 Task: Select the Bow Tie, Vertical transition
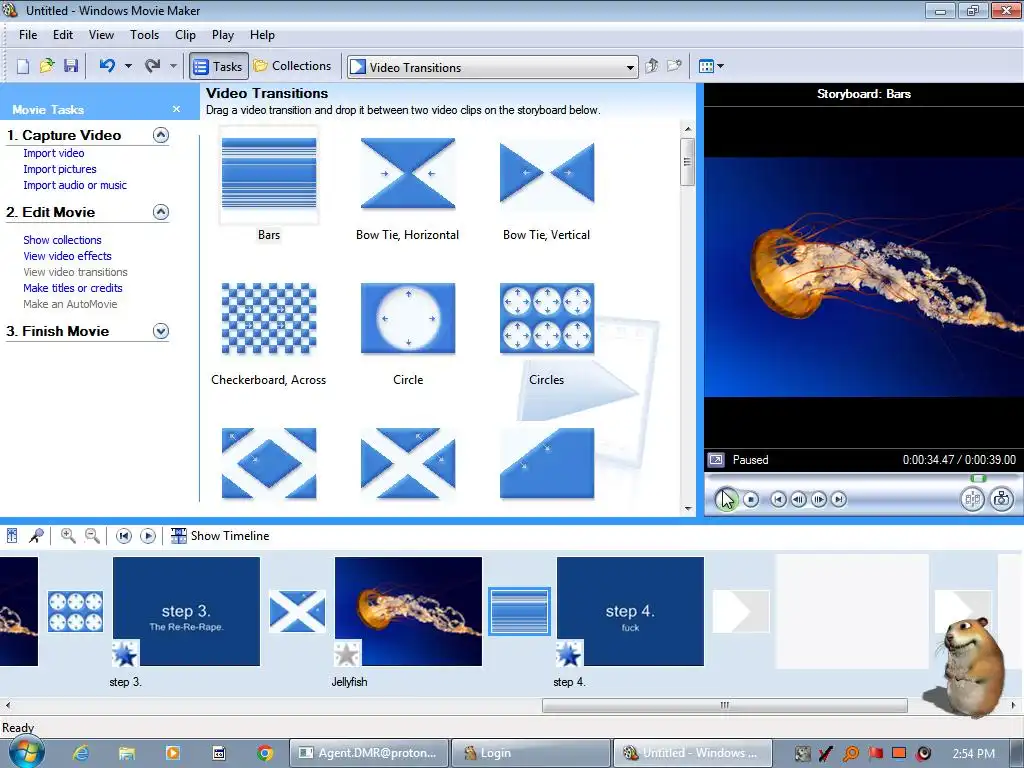click(x=547, y=174)
